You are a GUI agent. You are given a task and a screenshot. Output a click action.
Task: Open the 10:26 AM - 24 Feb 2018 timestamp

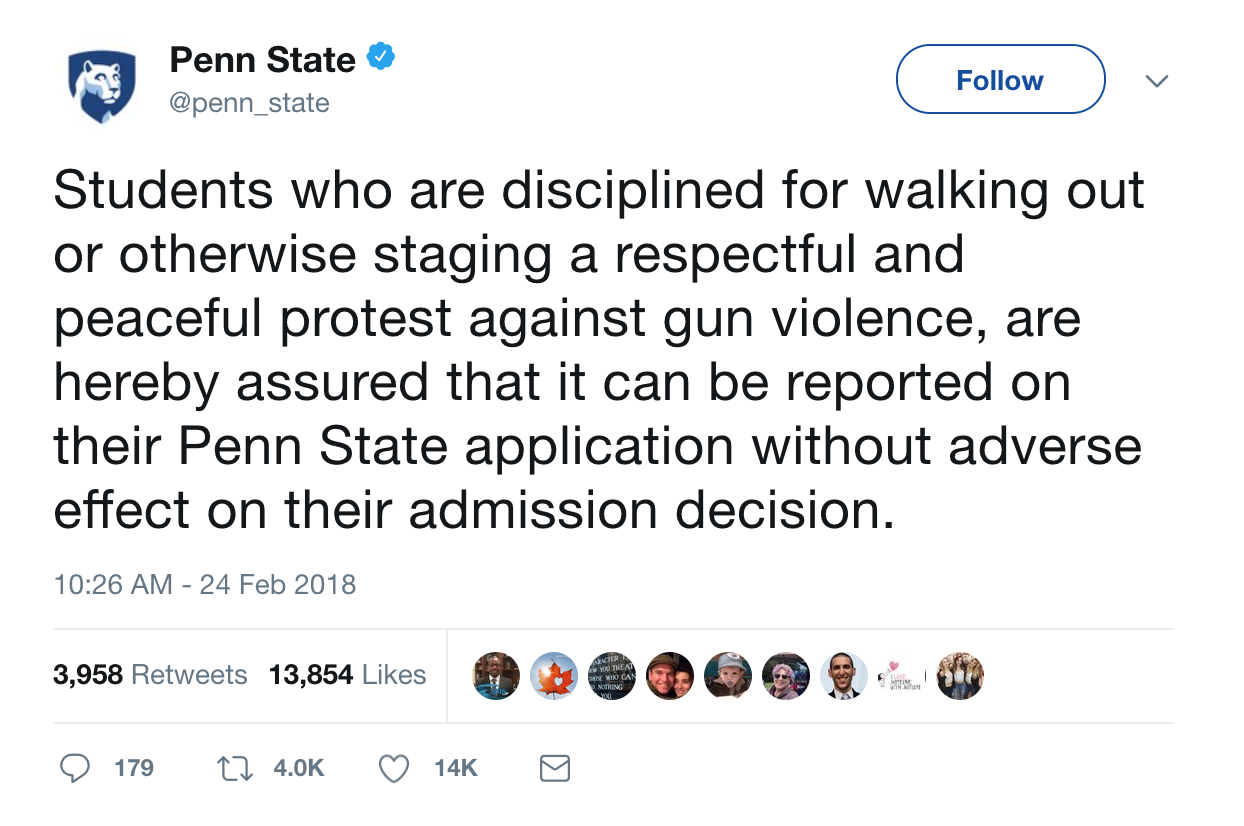click(205, 584)
